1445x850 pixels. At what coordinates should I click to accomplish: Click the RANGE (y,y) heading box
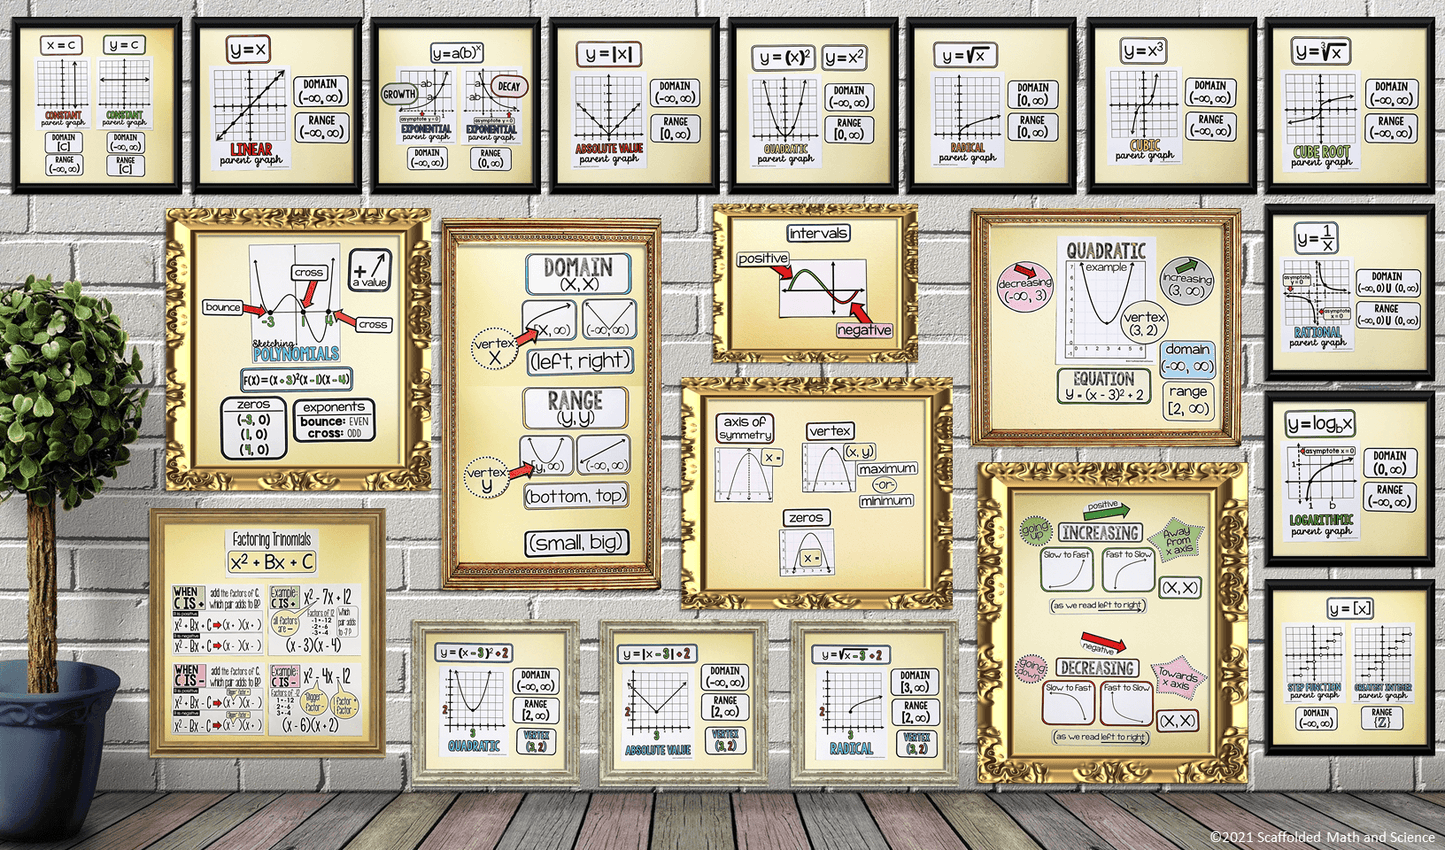(x=575, y=408)
